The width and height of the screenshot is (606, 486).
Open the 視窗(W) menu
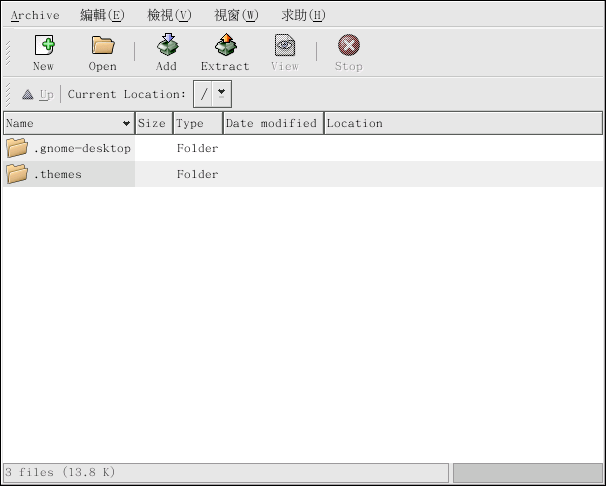pos(236,15)
